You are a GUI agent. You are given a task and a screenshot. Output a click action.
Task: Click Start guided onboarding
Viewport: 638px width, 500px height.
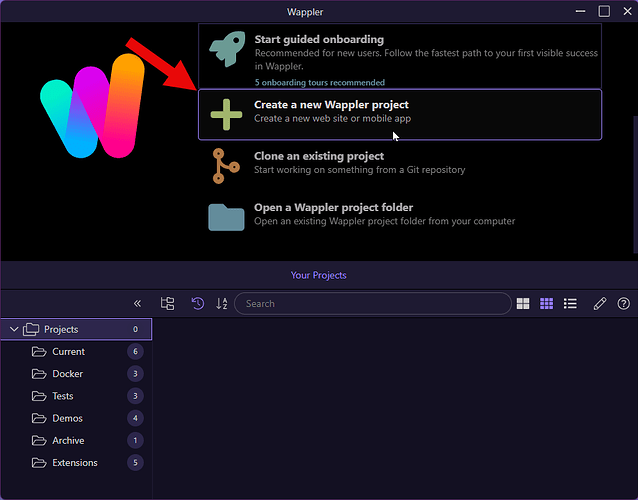pos(400,56)
